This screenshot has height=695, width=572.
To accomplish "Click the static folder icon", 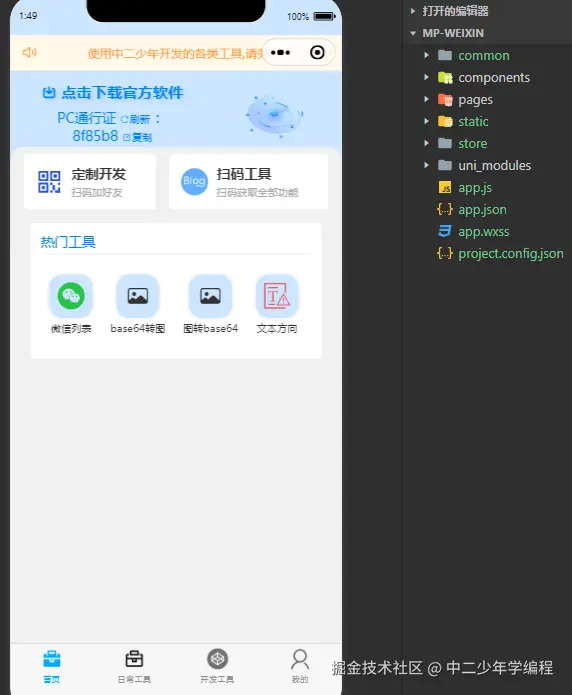I will pyautogui.click(x=445, y=121).
